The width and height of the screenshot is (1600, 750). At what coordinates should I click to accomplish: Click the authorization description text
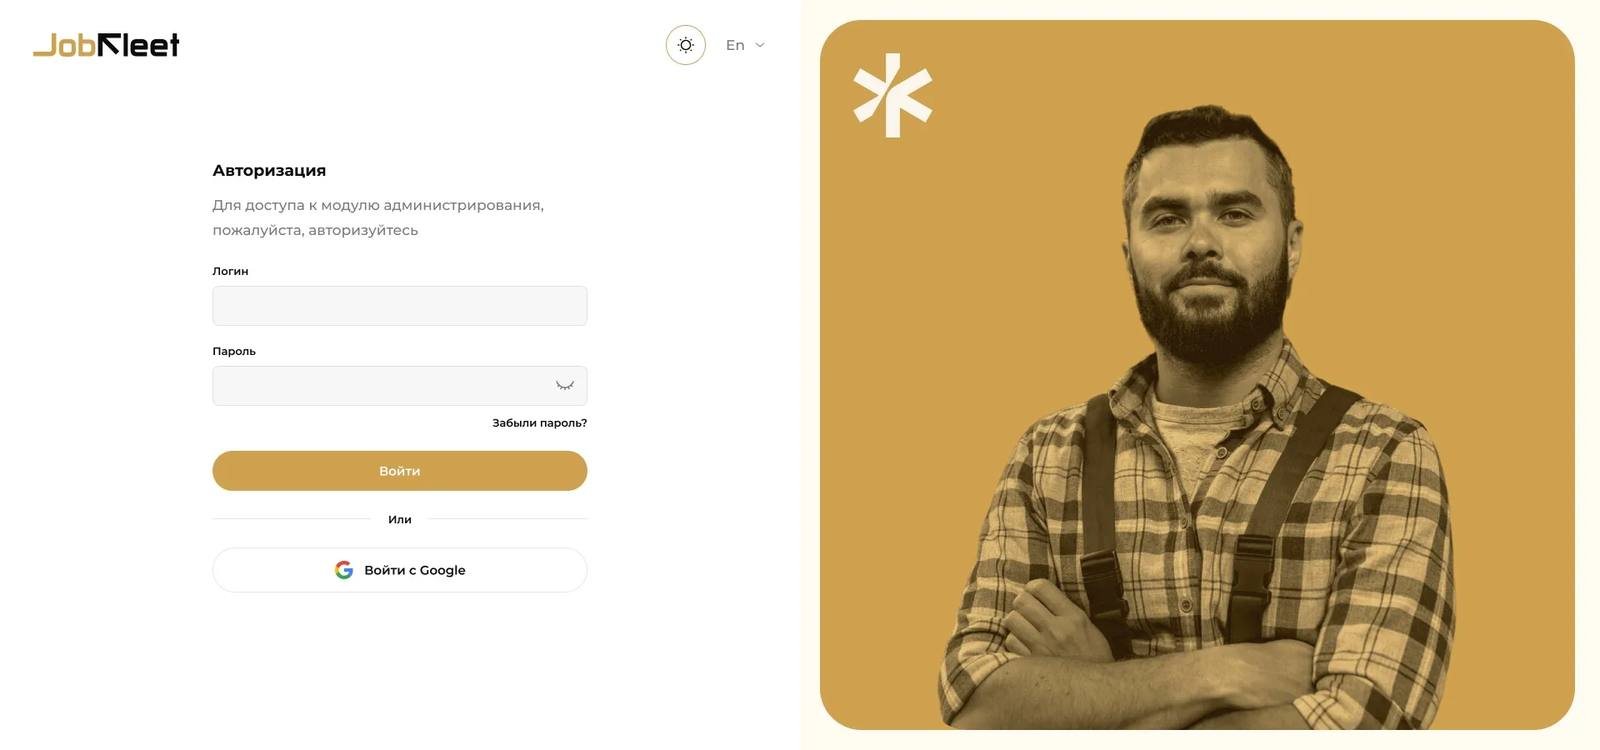[378, 217]
